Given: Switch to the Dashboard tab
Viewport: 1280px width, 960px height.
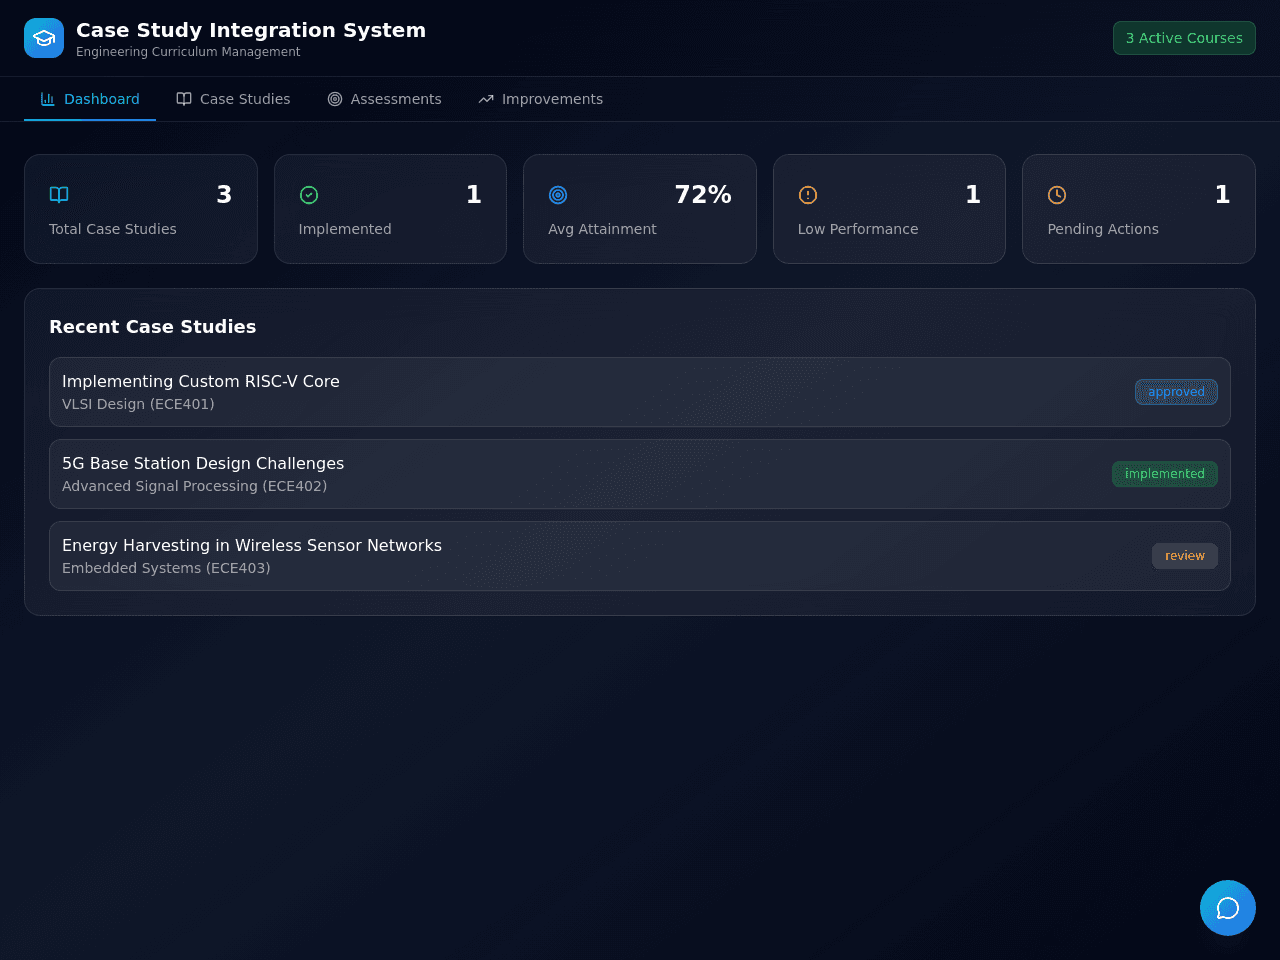Looking at the screenshot, I should pos(90,99).
